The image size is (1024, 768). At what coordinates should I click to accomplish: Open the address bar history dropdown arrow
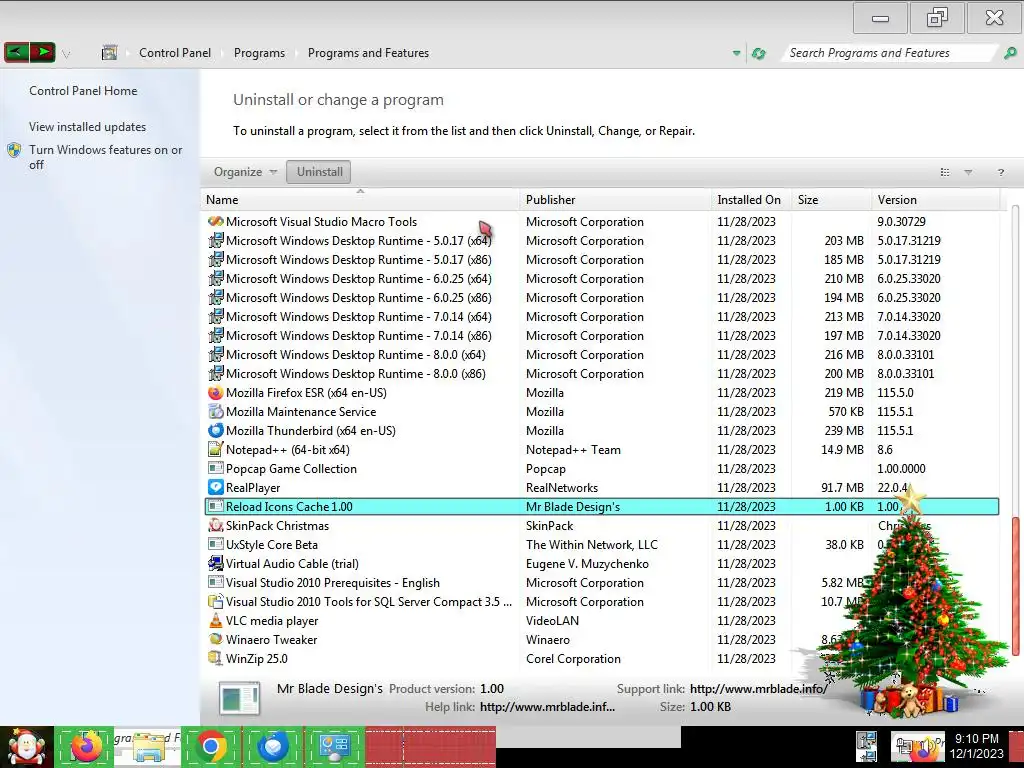click(x=736, y=54)
